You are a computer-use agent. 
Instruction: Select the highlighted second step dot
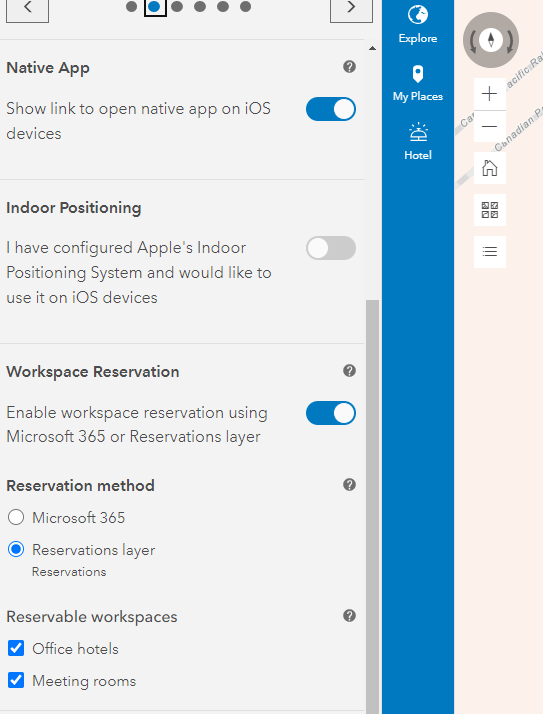(154, 6)
